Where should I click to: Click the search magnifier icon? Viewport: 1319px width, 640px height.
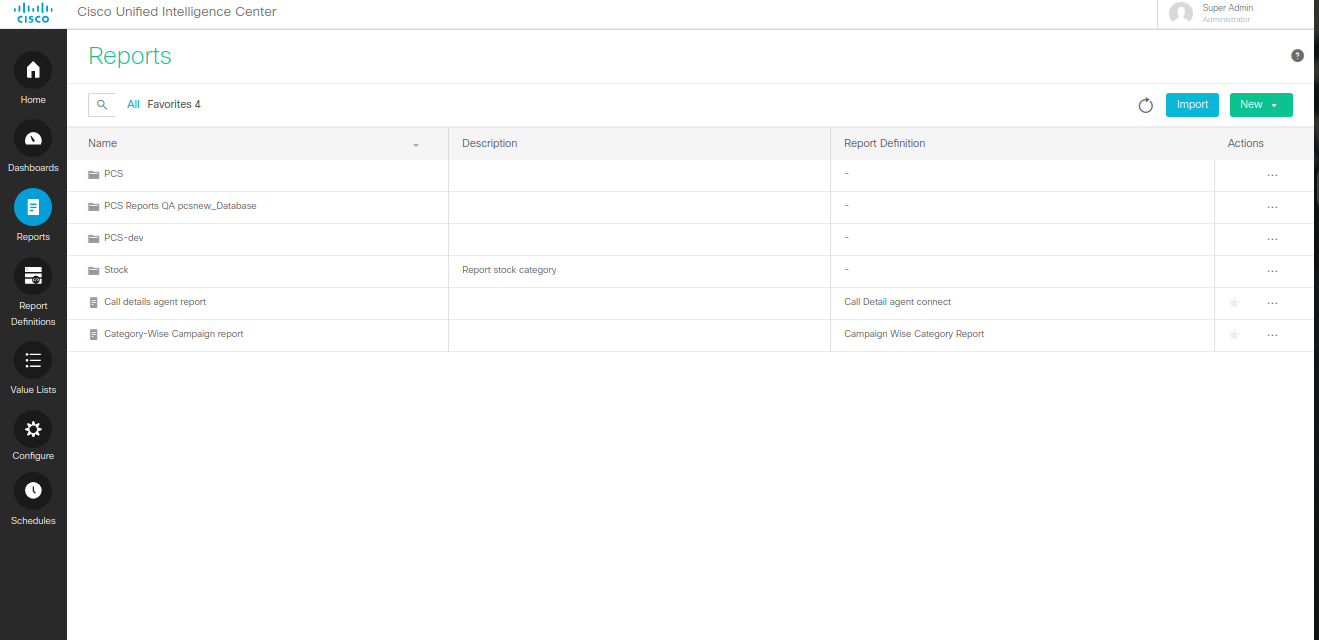click(102, 105)
